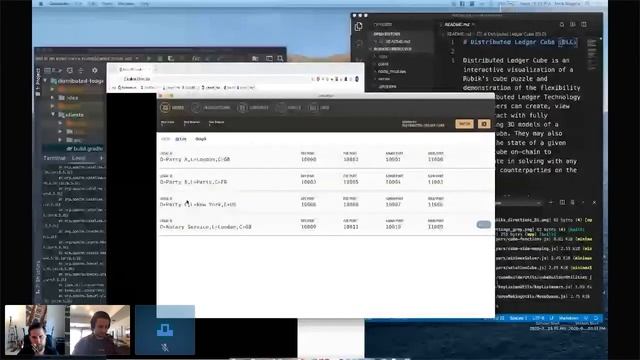Screen dimensions: 640x360
Task: Click muted participant placeholder tile
Action: (x=165, y=330)
